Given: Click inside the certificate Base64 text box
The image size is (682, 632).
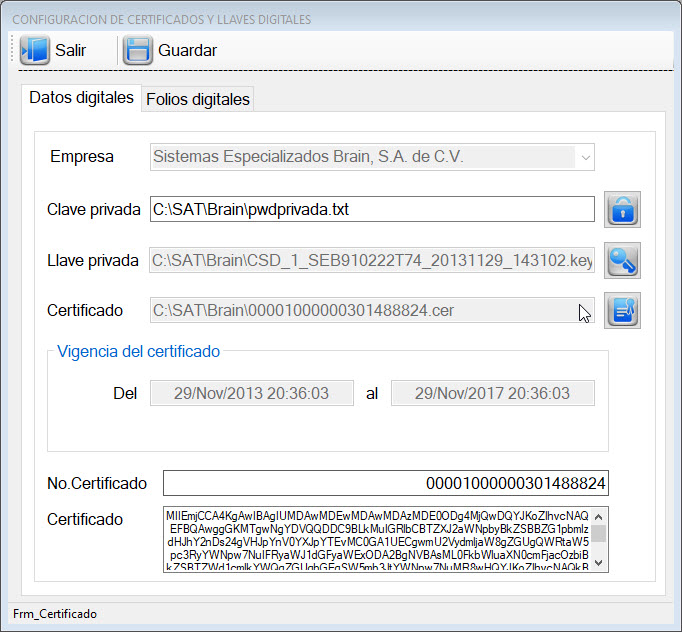Looking at the screenshot, I should 377,539.
